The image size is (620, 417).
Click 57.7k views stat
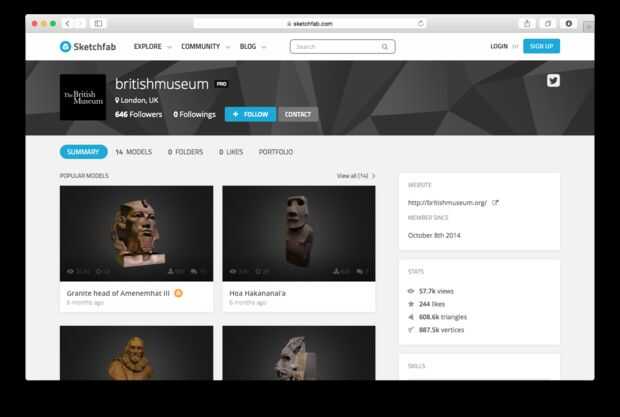tap(436, 291)
